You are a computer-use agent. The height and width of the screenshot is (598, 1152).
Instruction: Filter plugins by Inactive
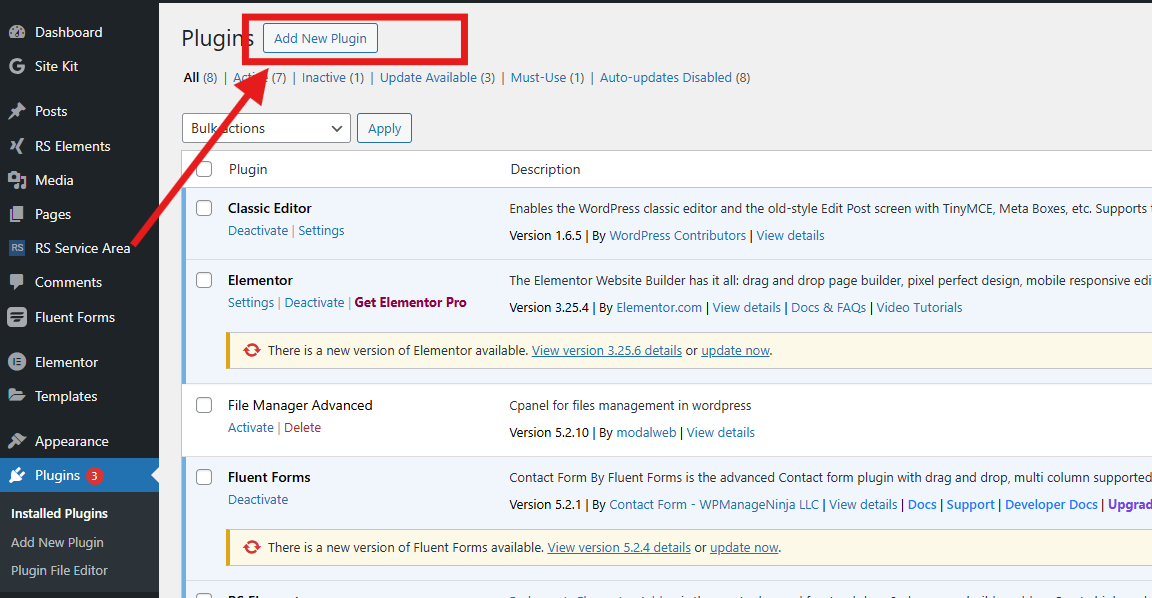click(324, 78)
